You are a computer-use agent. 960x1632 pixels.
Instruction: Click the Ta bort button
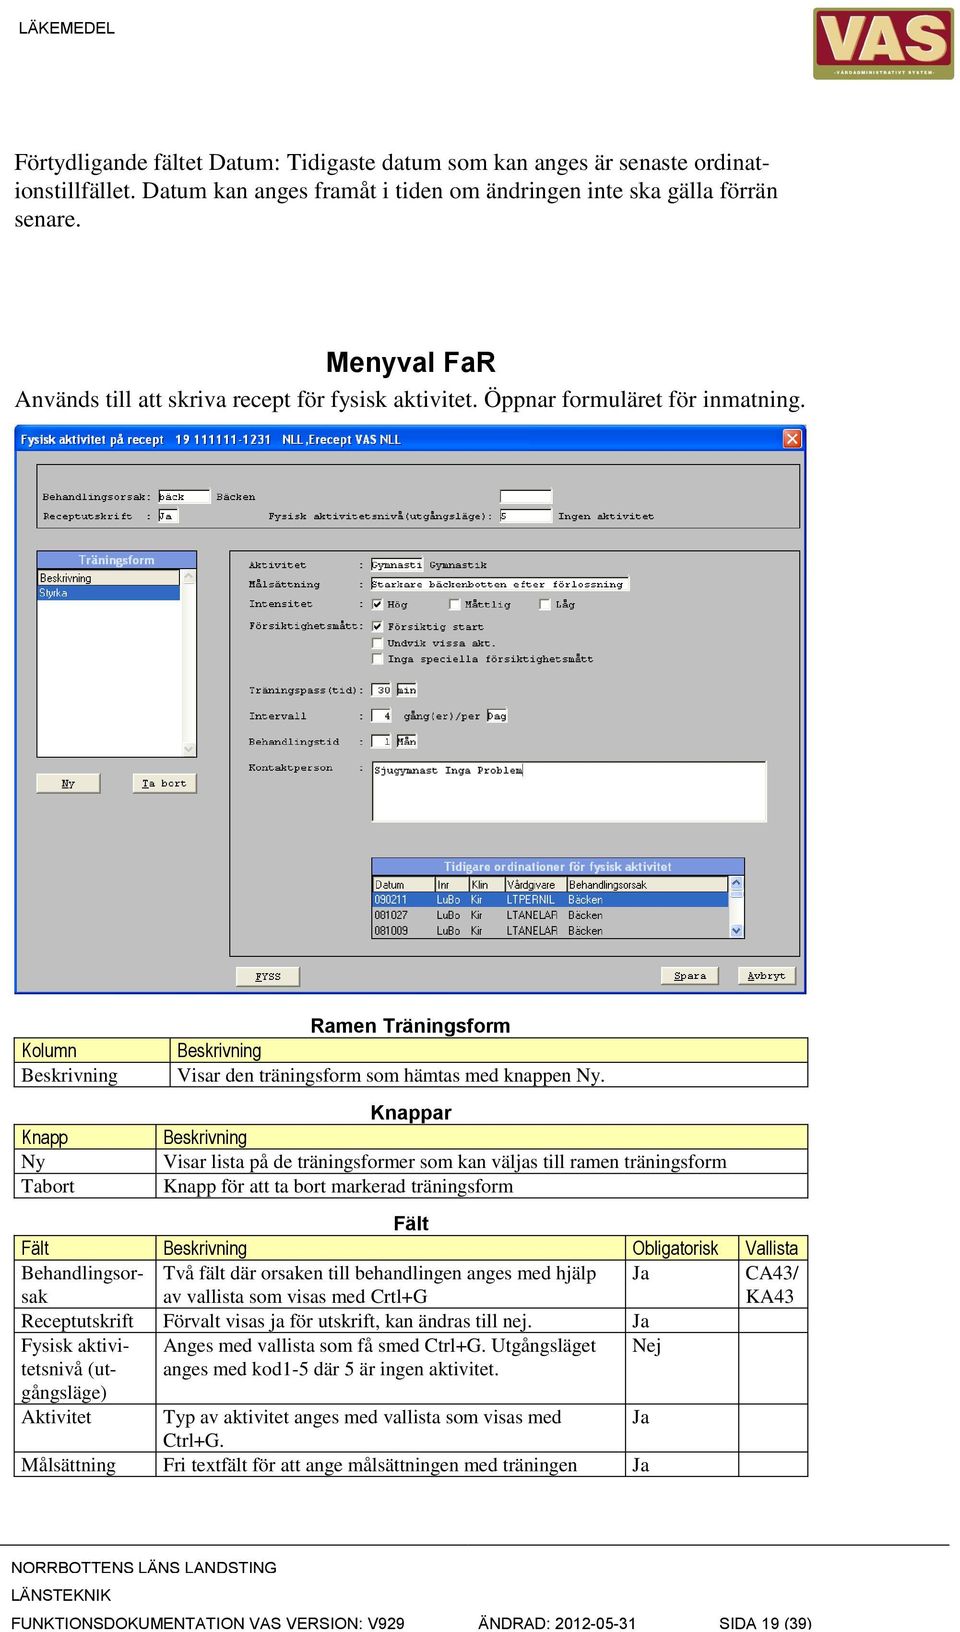coord(164,783)
